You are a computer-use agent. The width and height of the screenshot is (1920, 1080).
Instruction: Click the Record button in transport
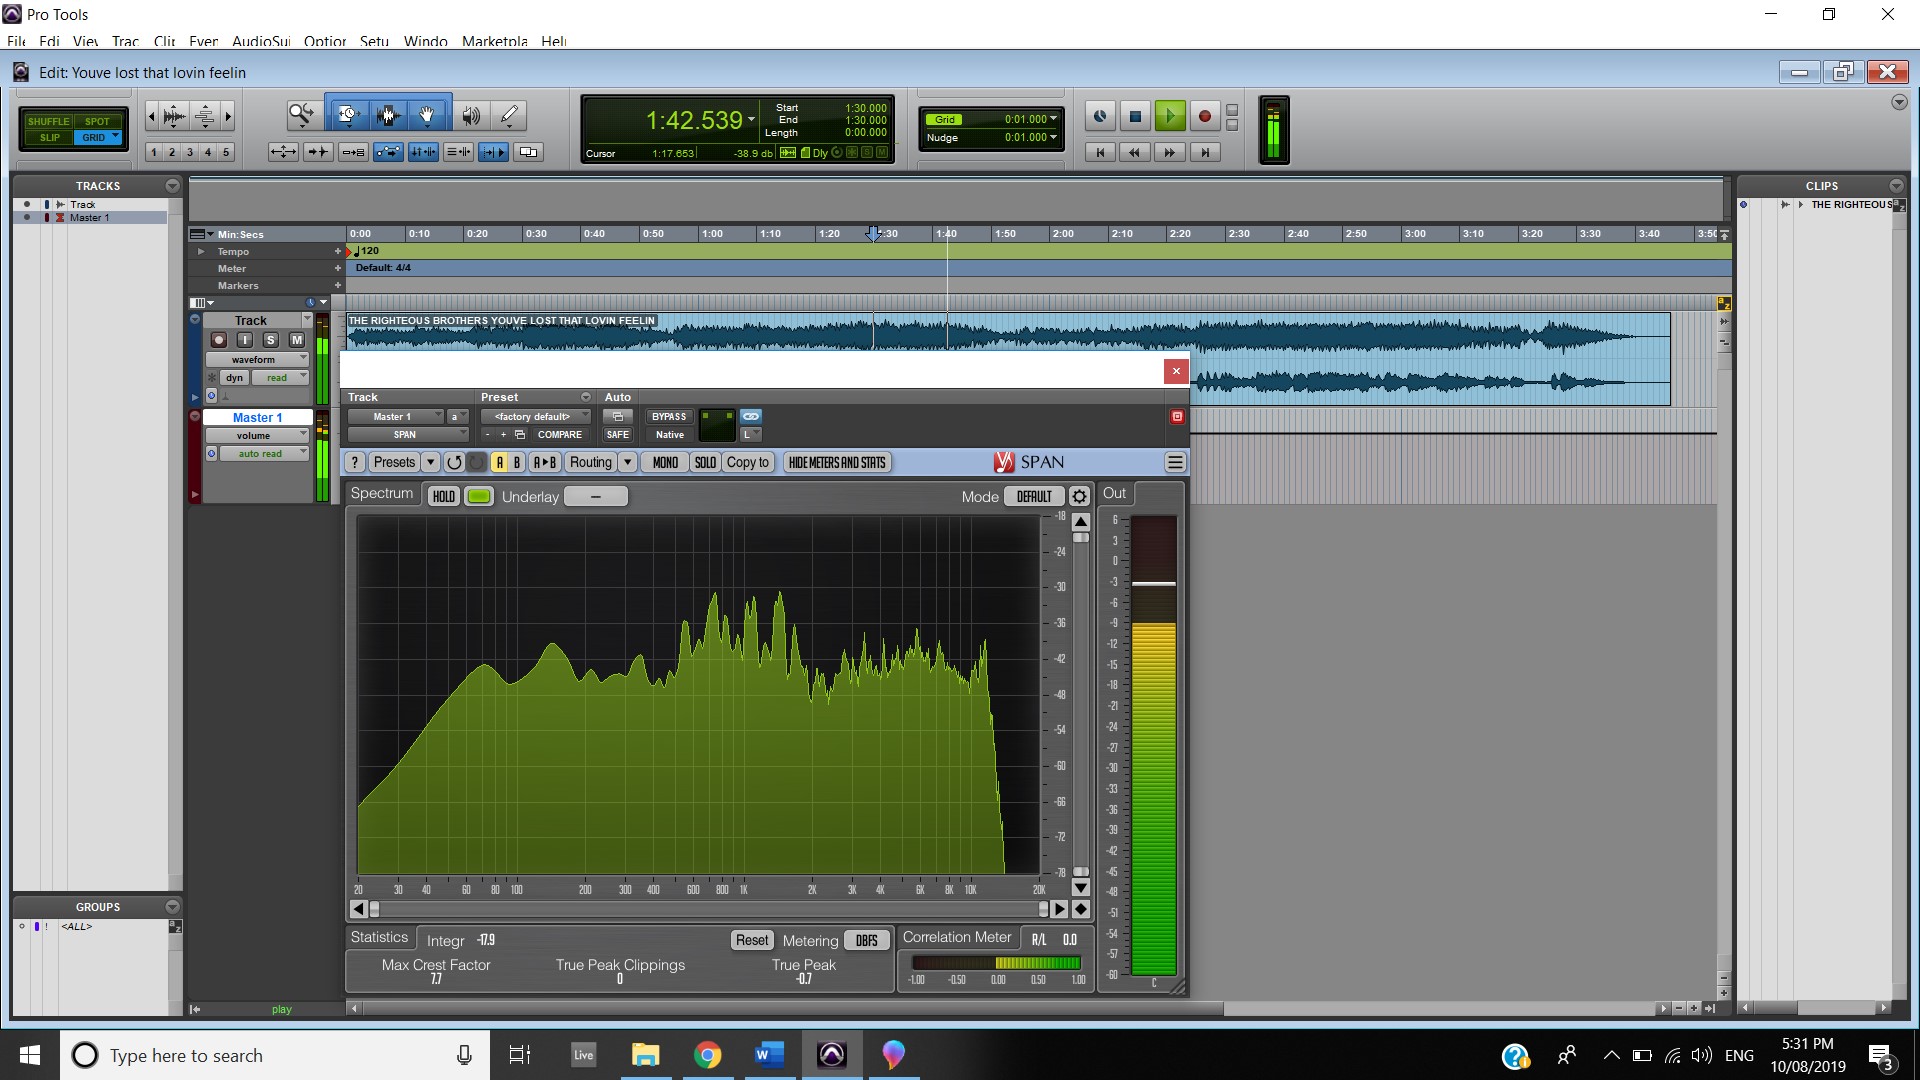click(1205, 117)
